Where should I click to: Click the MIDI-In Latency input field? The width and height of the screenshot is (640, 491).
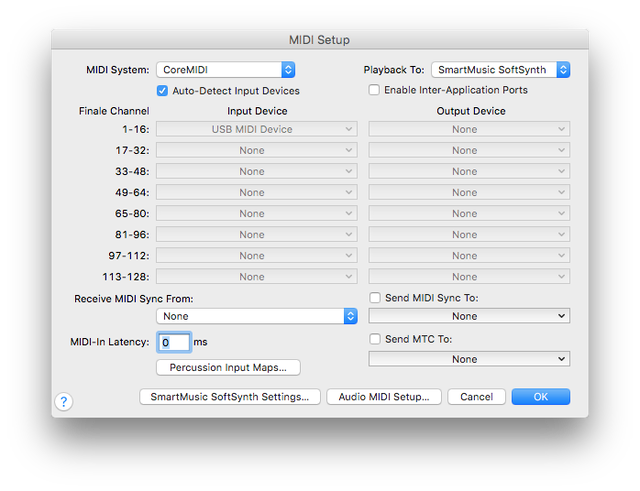[174, 342]
